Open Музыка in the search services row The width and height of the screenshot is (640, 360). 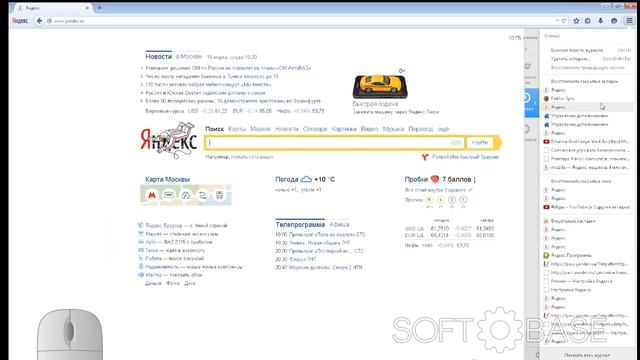[393, 129]
